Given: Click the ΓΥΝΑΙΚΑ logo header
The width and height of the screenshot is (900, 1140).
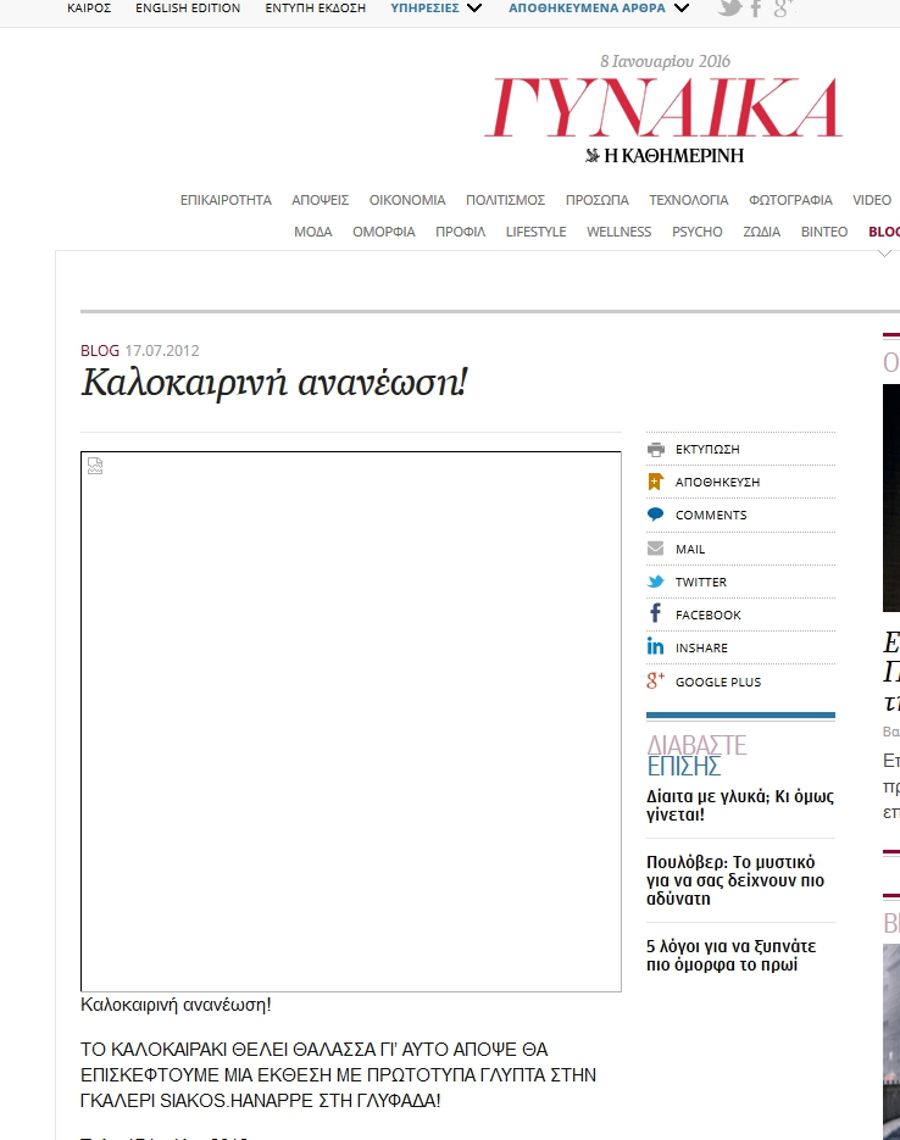Looking at the screenshot, I should coord(664,110).
